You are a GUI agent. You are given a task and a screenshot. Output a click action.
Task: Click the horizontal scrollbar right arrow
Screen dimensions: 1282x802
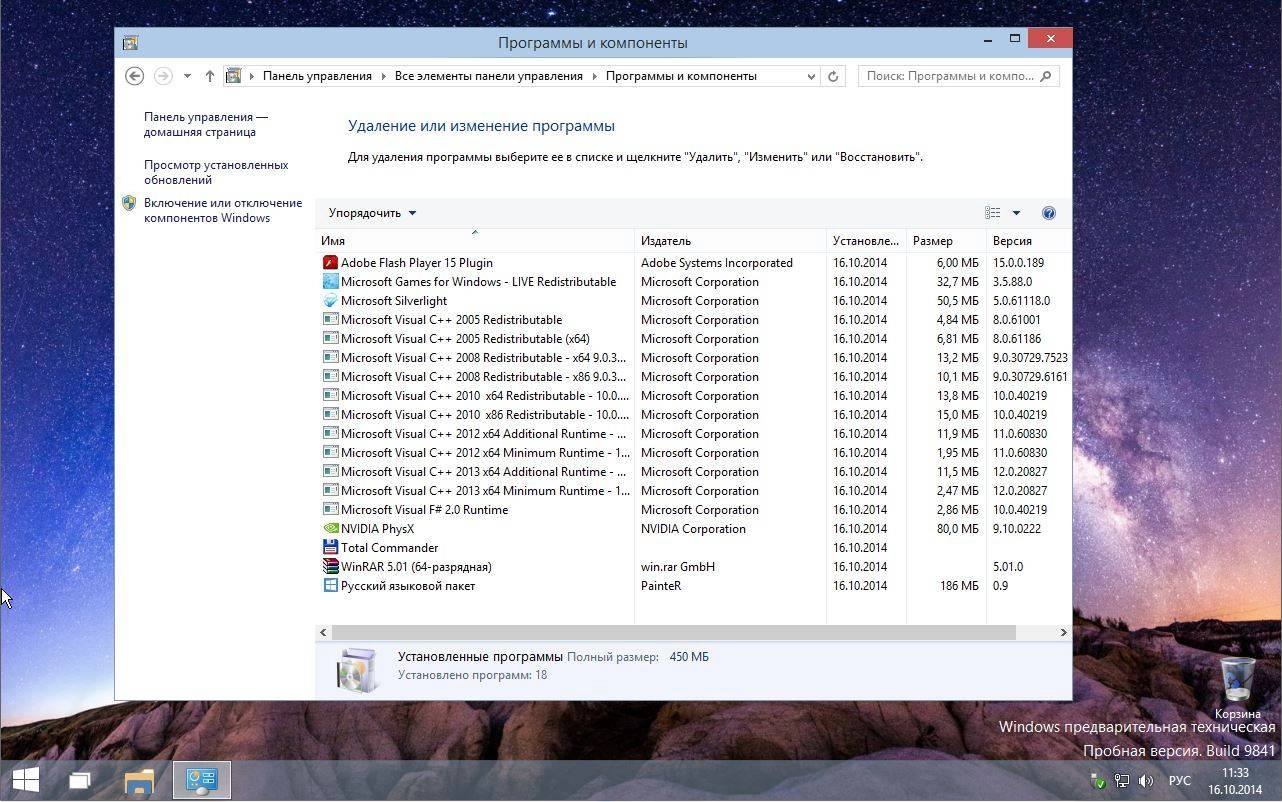[1063, 632]
